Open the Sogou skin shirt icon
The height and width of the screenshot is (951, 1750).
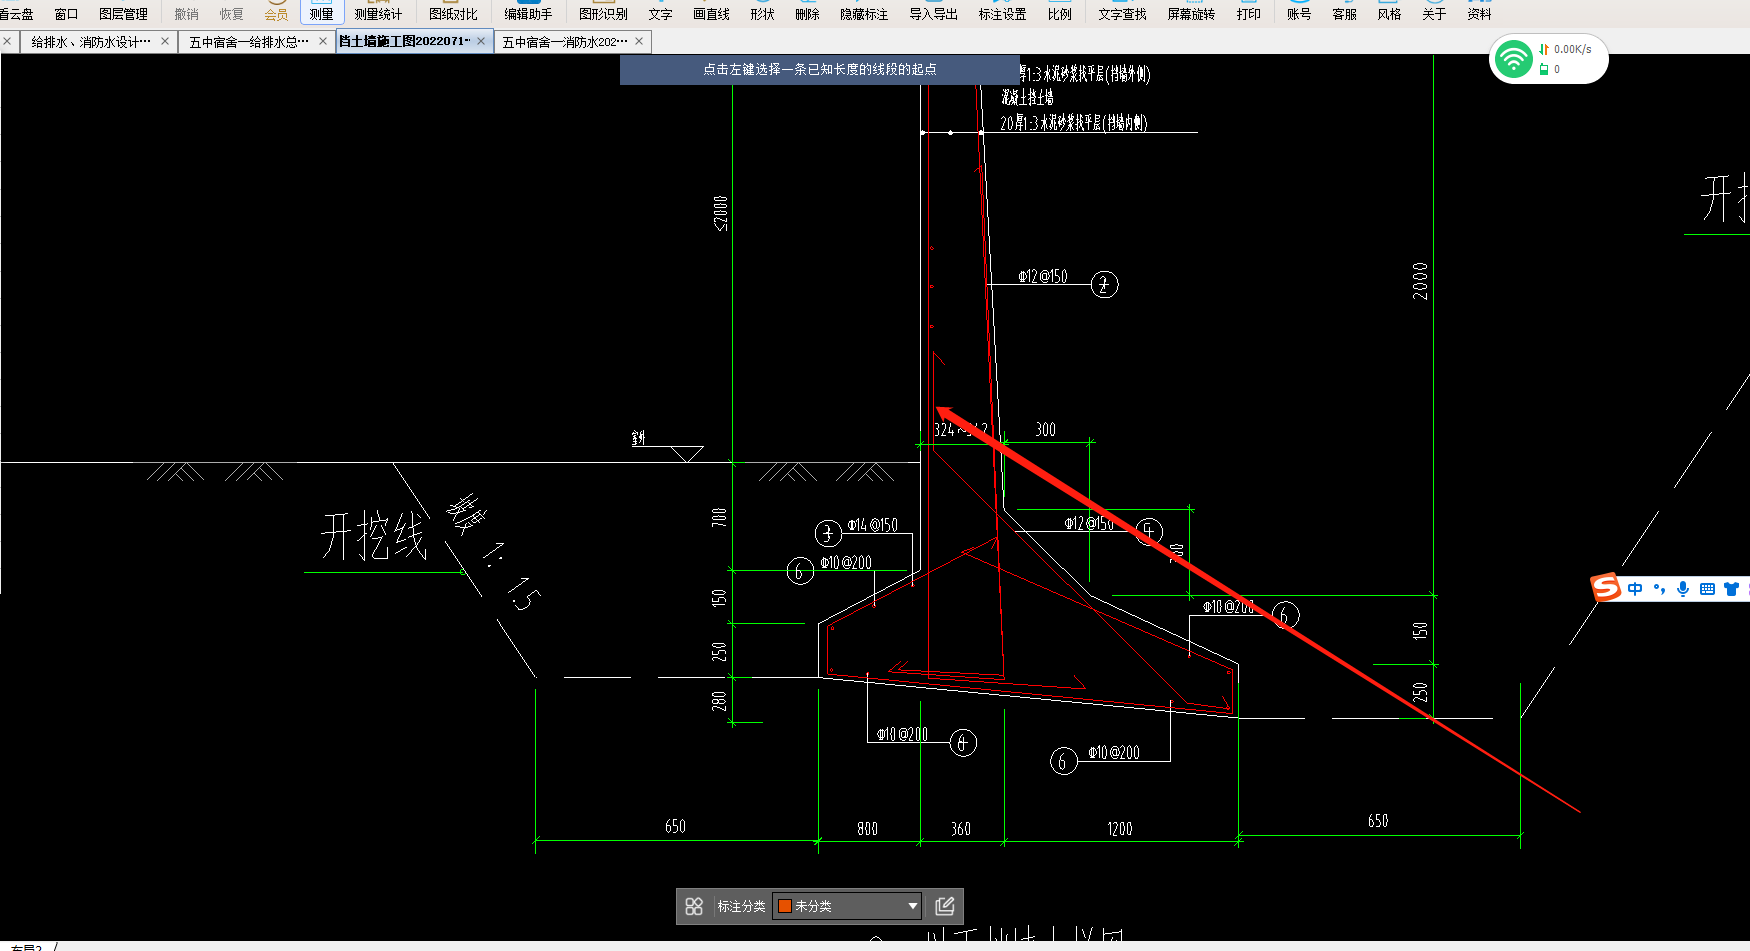point(1731,589)
